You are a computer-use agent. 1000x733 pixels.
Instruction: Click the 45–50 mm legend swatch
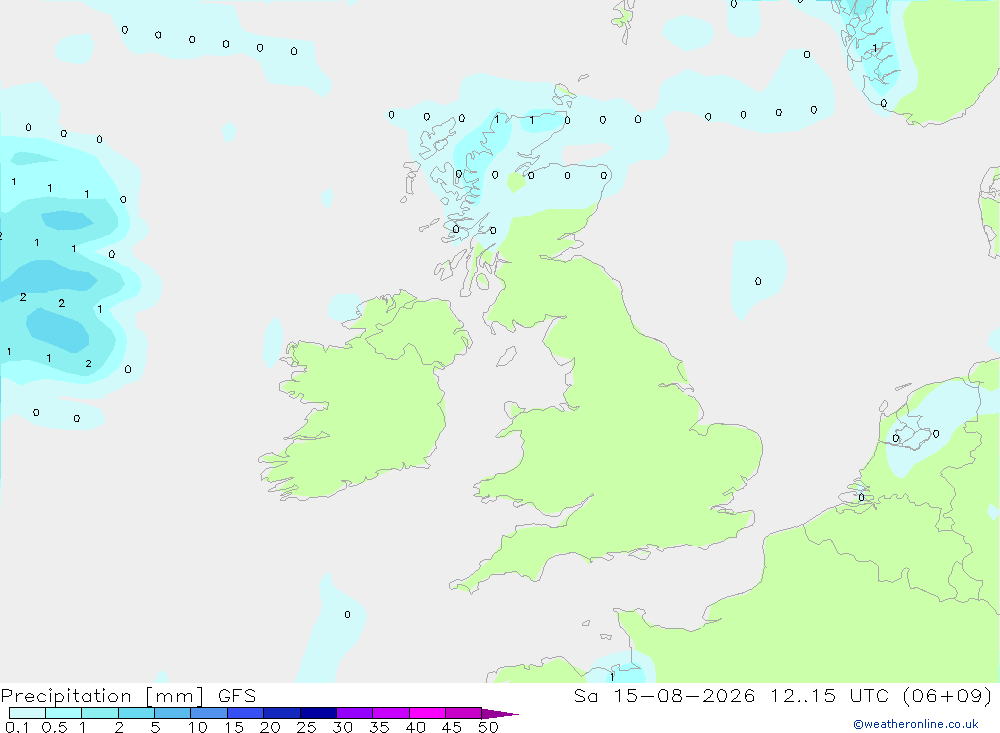click(463, 713)
